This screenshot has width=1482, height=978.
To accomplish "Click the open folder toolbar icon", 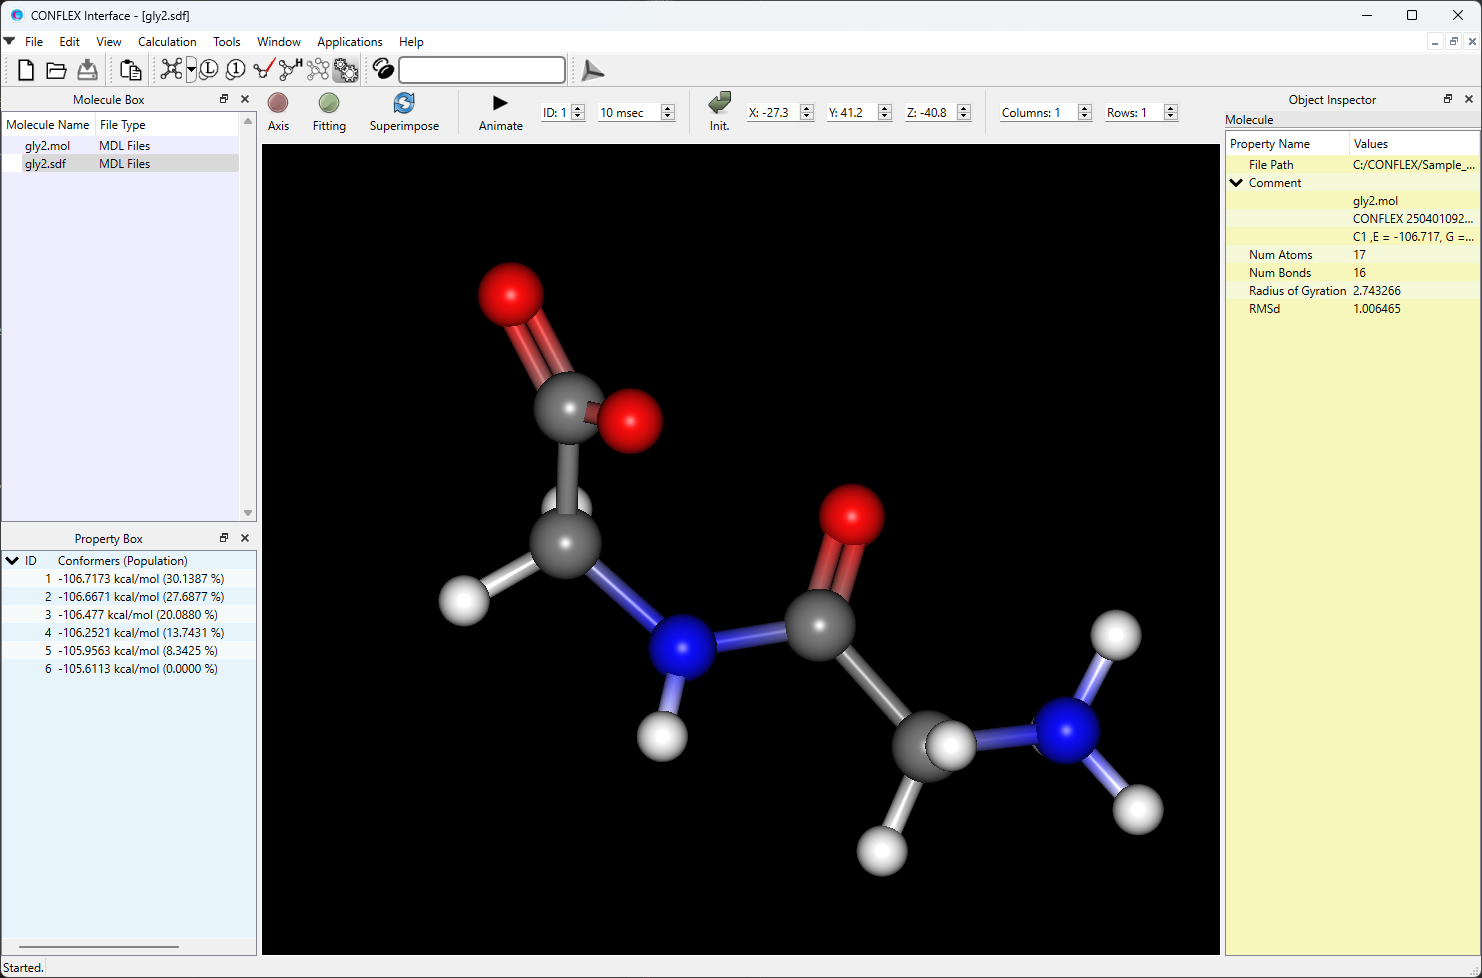I will [x=56, y=70].
